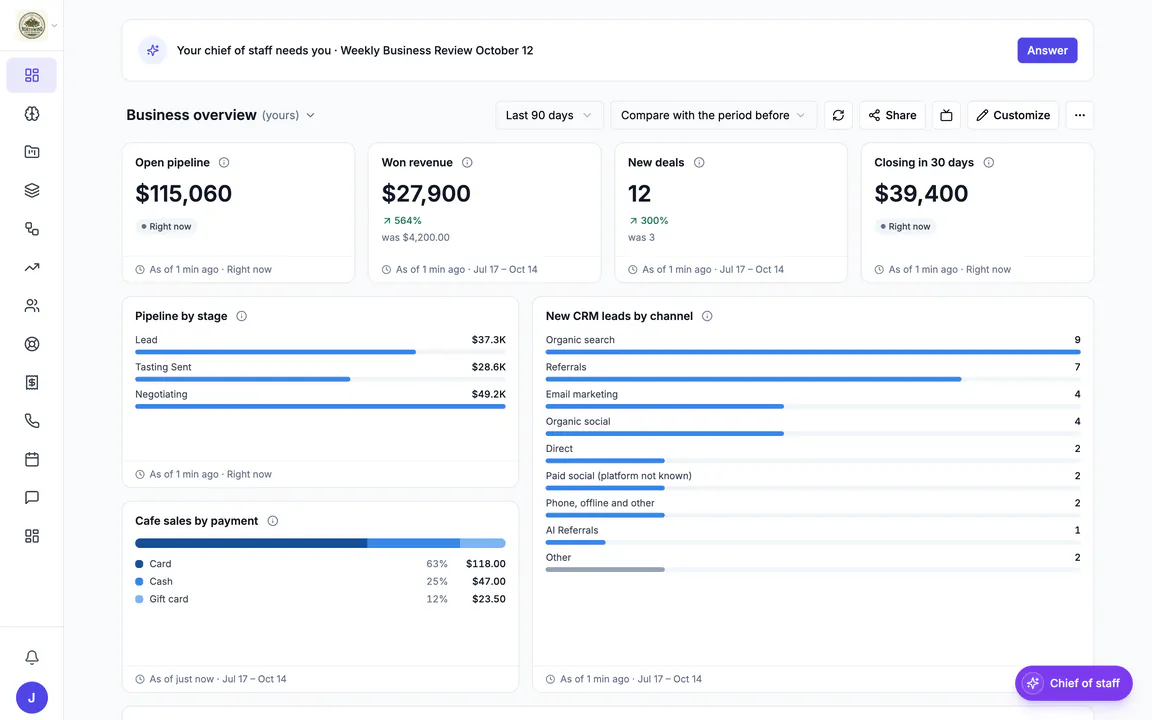Click Weekly Business Review October 12 banner text
The height and width of the screenshot is (720, 1152).
[437, 51]
